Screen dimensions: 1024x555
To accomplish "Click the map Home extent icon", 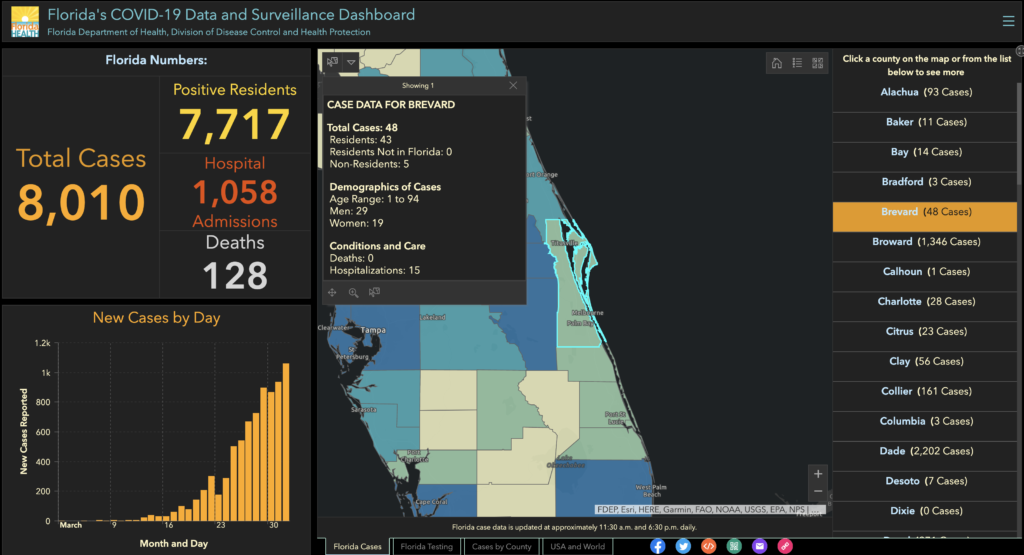I will (776, 63).
